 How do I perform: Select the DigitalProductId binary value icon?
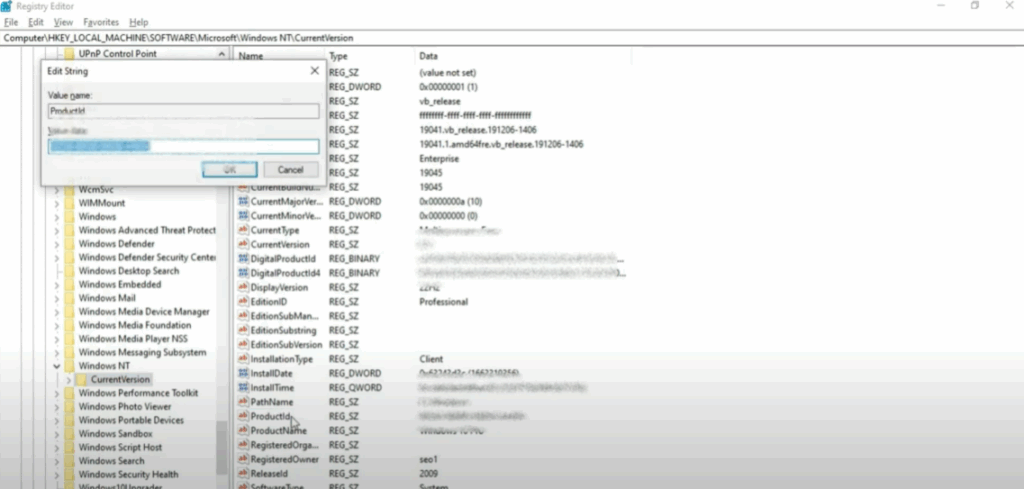tap(242, 259)
